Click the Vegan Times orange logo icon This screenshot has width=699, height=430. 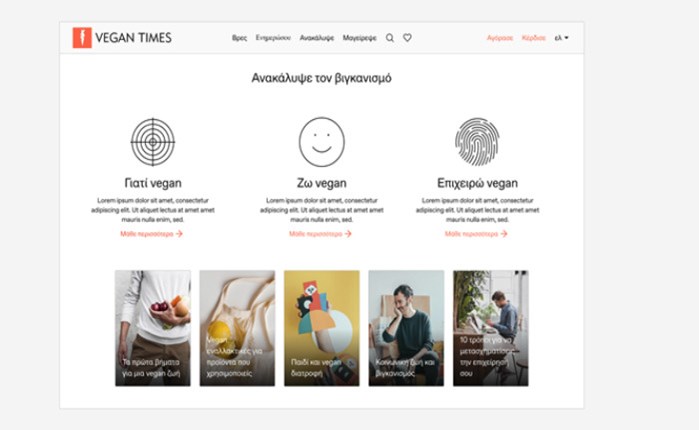(x=82, y=38)
